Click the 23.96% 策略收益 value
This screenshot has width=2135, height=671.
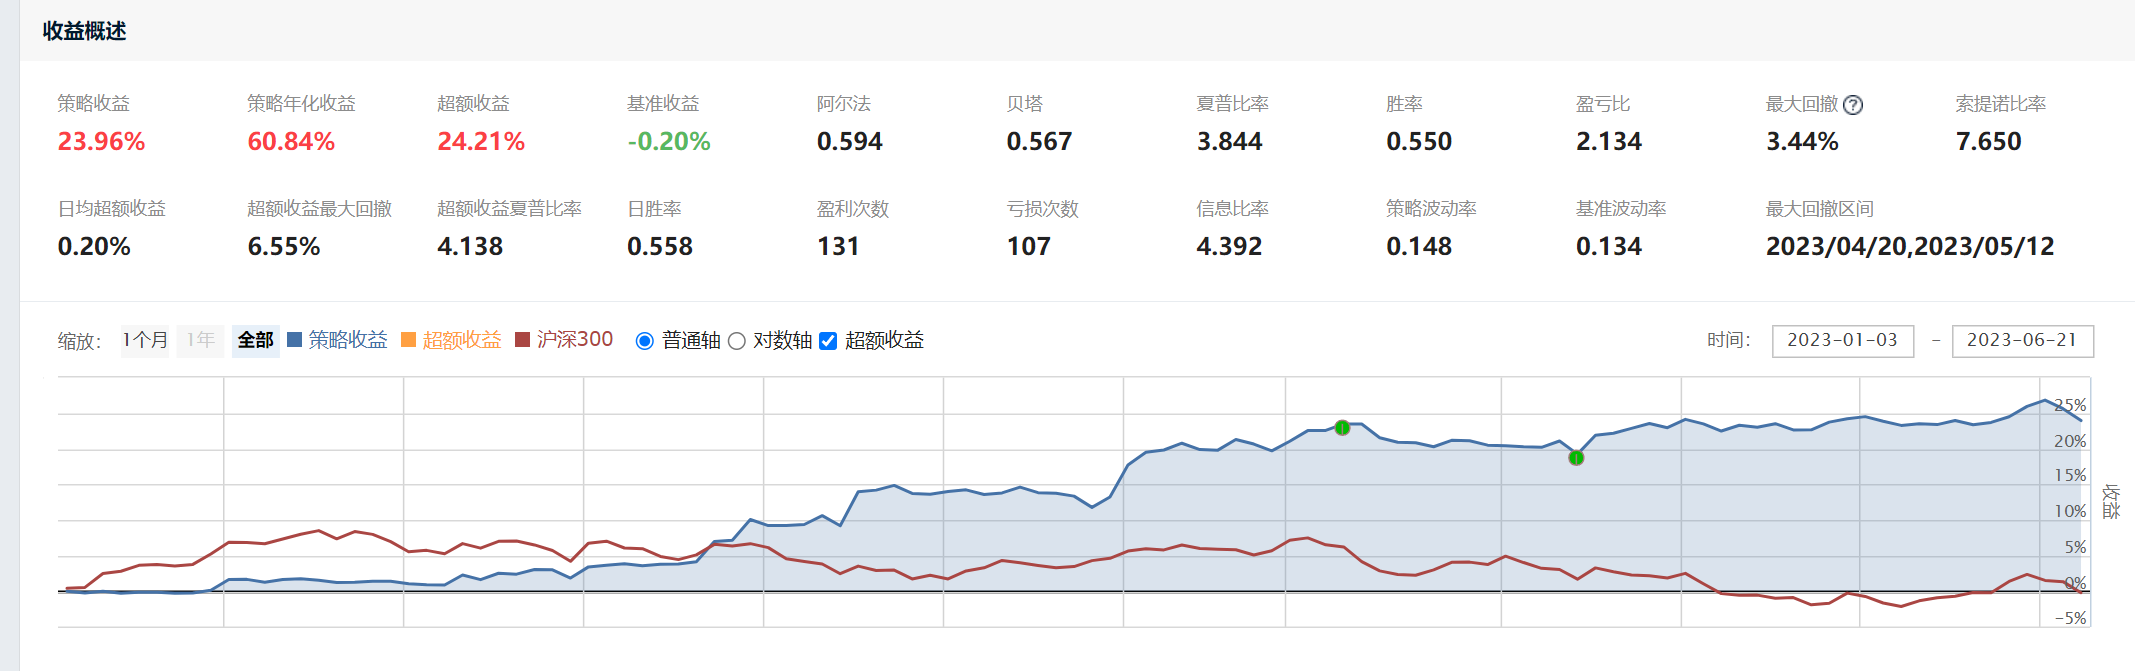[101, 142]
